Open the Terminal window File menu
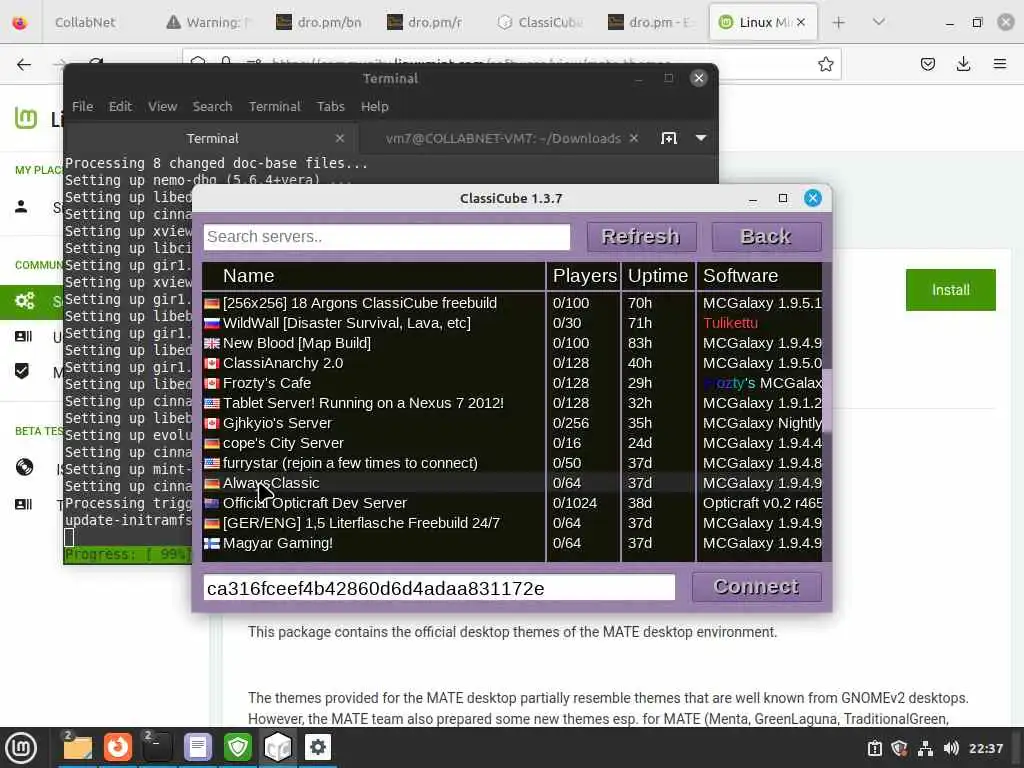Viewport: 1024px width, 768px height. (82, 106)
